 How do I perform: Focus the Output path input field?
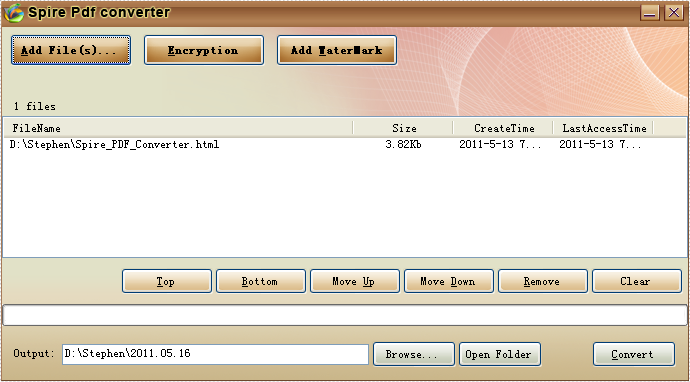pyautogui.click(x=215, y=354)
